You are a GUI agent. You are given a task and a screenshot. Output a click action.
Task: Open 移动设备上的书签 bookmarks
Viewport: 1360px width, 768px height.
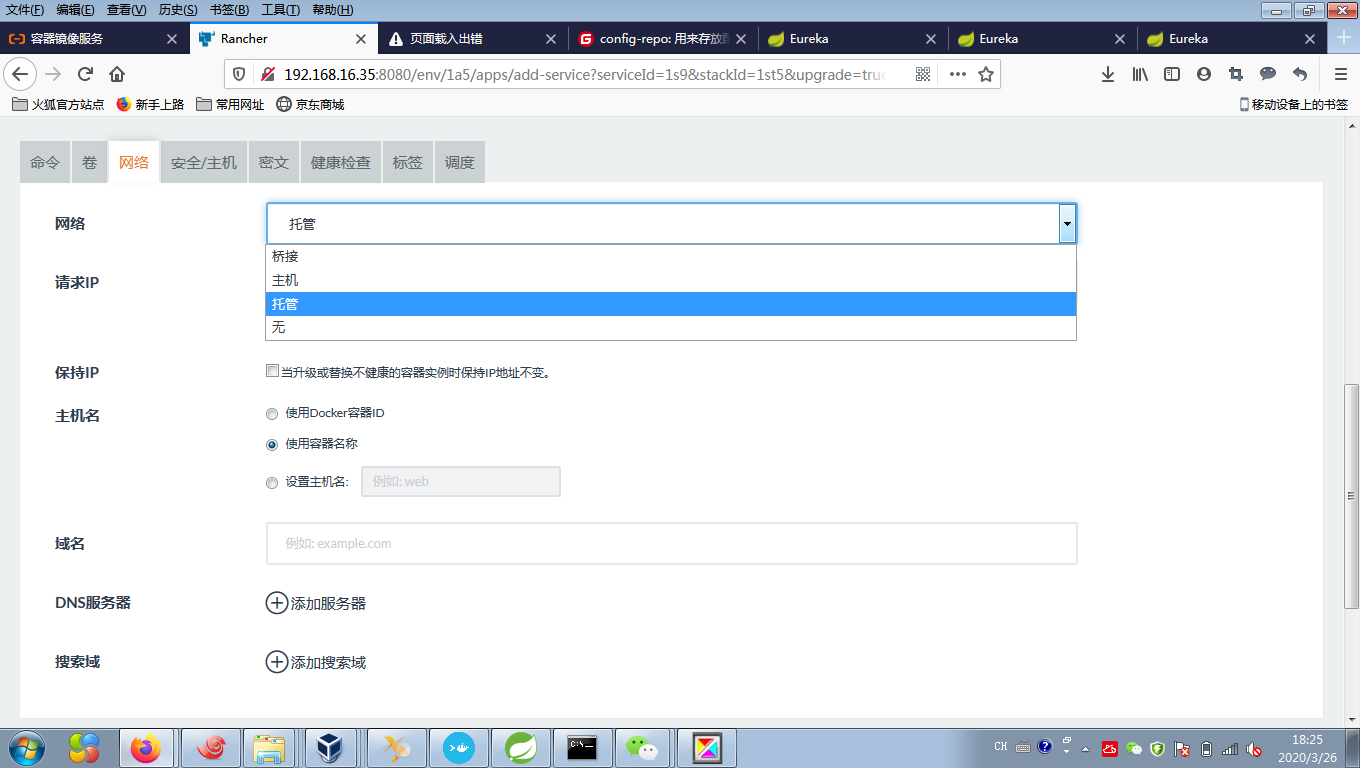[x=1294, y=104]
